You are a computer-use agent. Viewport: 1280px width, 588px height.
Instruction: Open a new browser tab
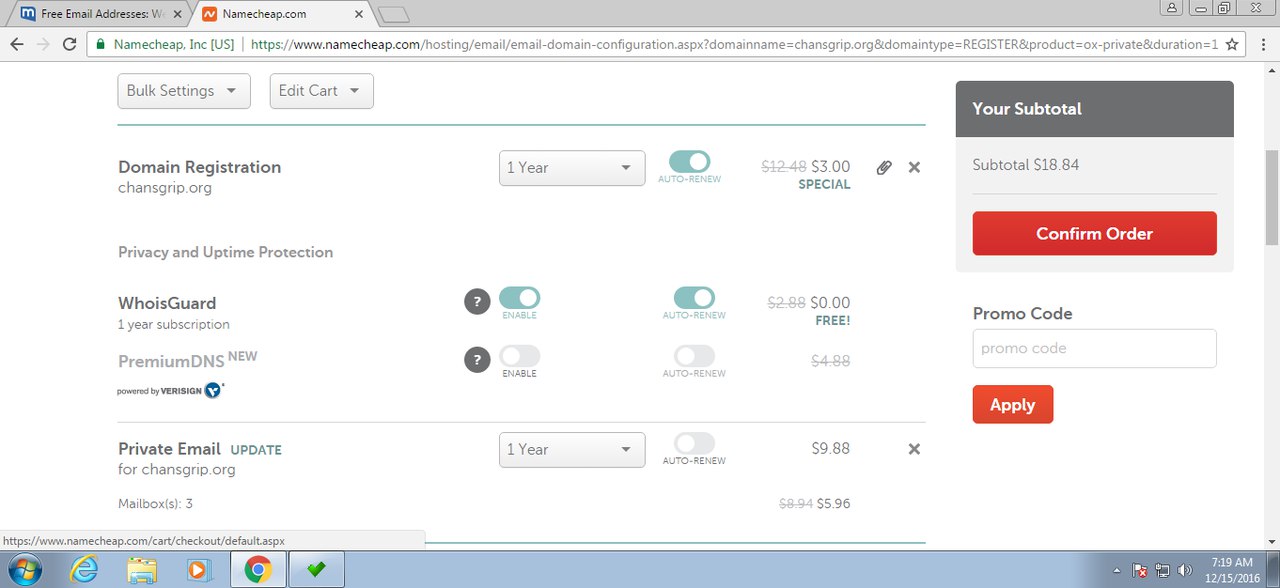click(394, 14)
